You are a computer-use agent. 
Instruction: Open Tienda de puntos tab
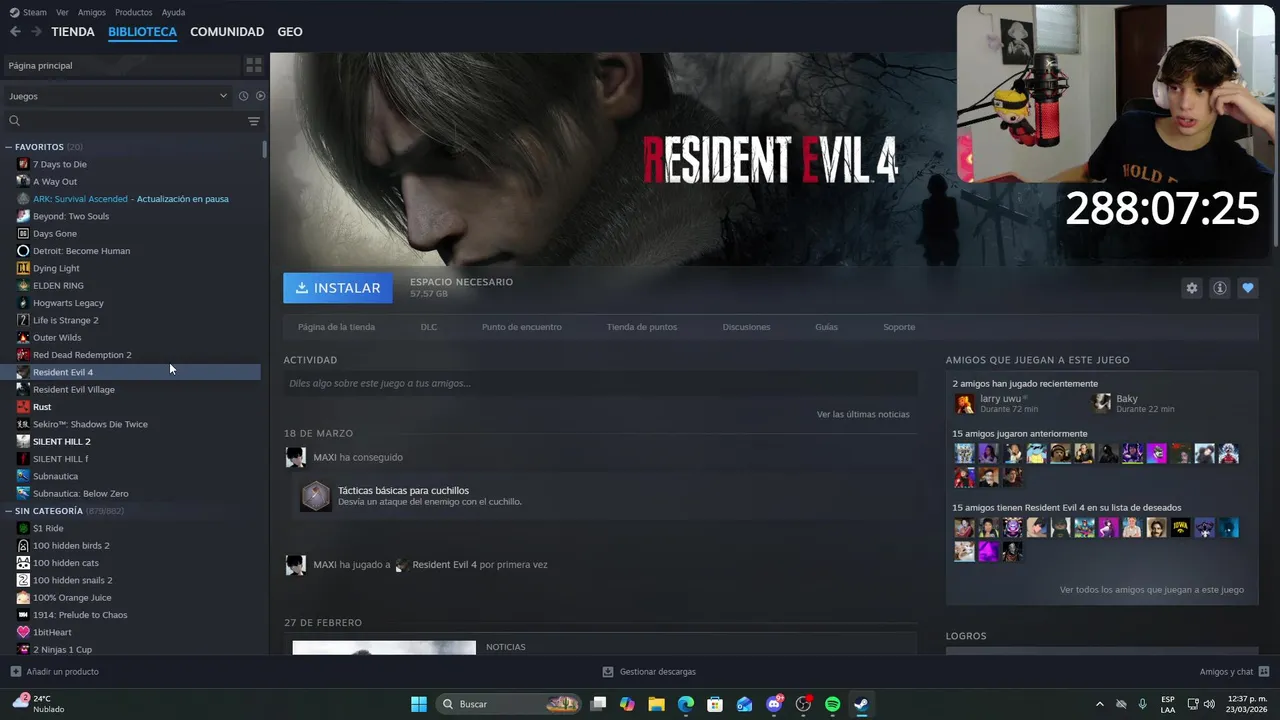coord(642,327)
